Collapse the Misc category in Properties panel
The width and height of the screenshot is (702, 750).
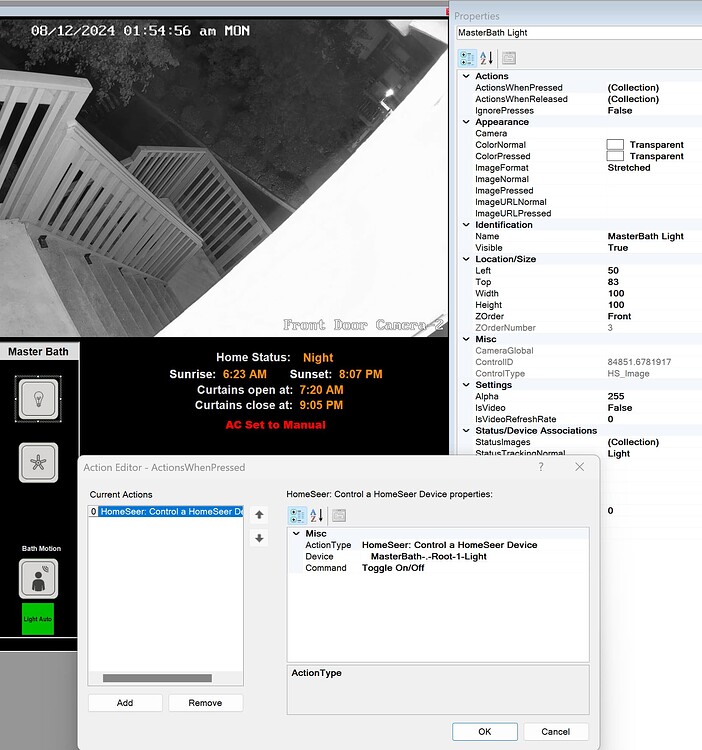(x=466, y=339)
